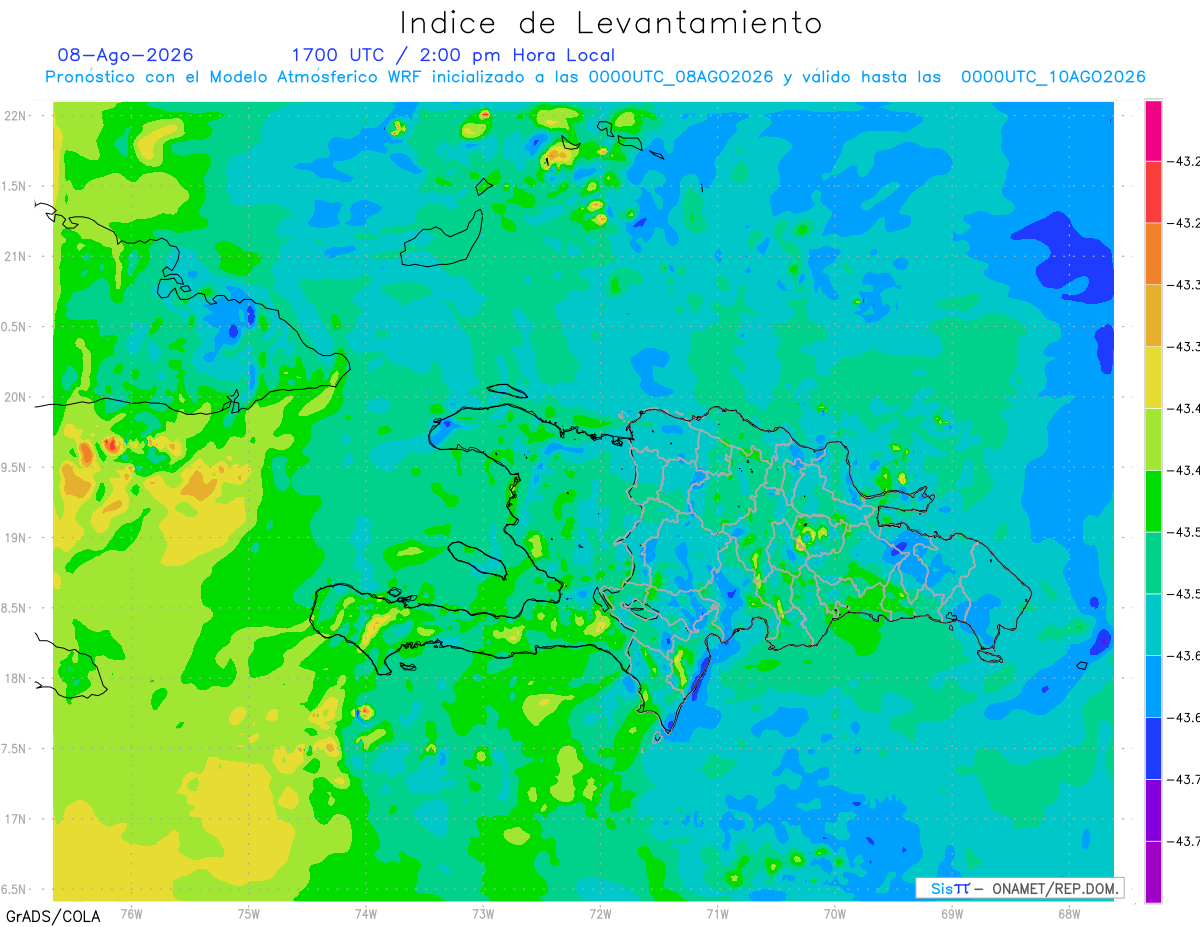
Task: Pick the bottom purple swatch on the color scale
Action: tap(1153, 871)
